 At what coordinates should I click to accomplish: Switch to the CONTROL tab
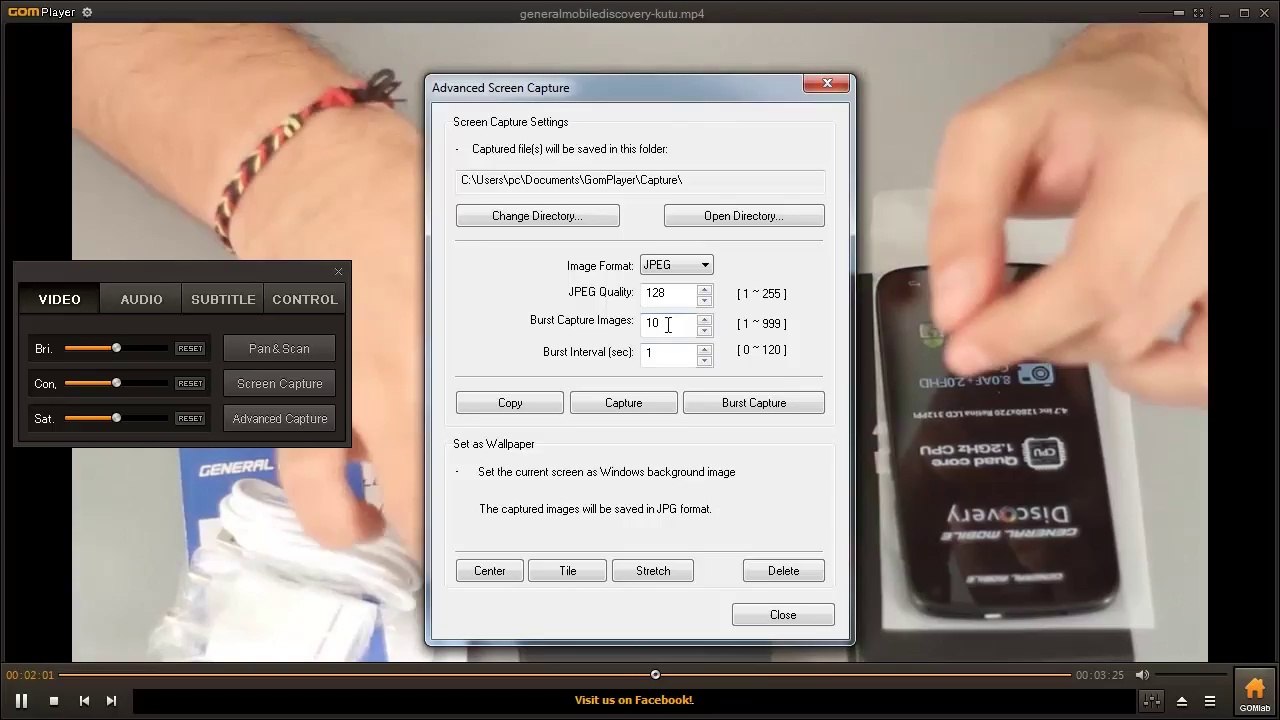click(x=305, y=299)
